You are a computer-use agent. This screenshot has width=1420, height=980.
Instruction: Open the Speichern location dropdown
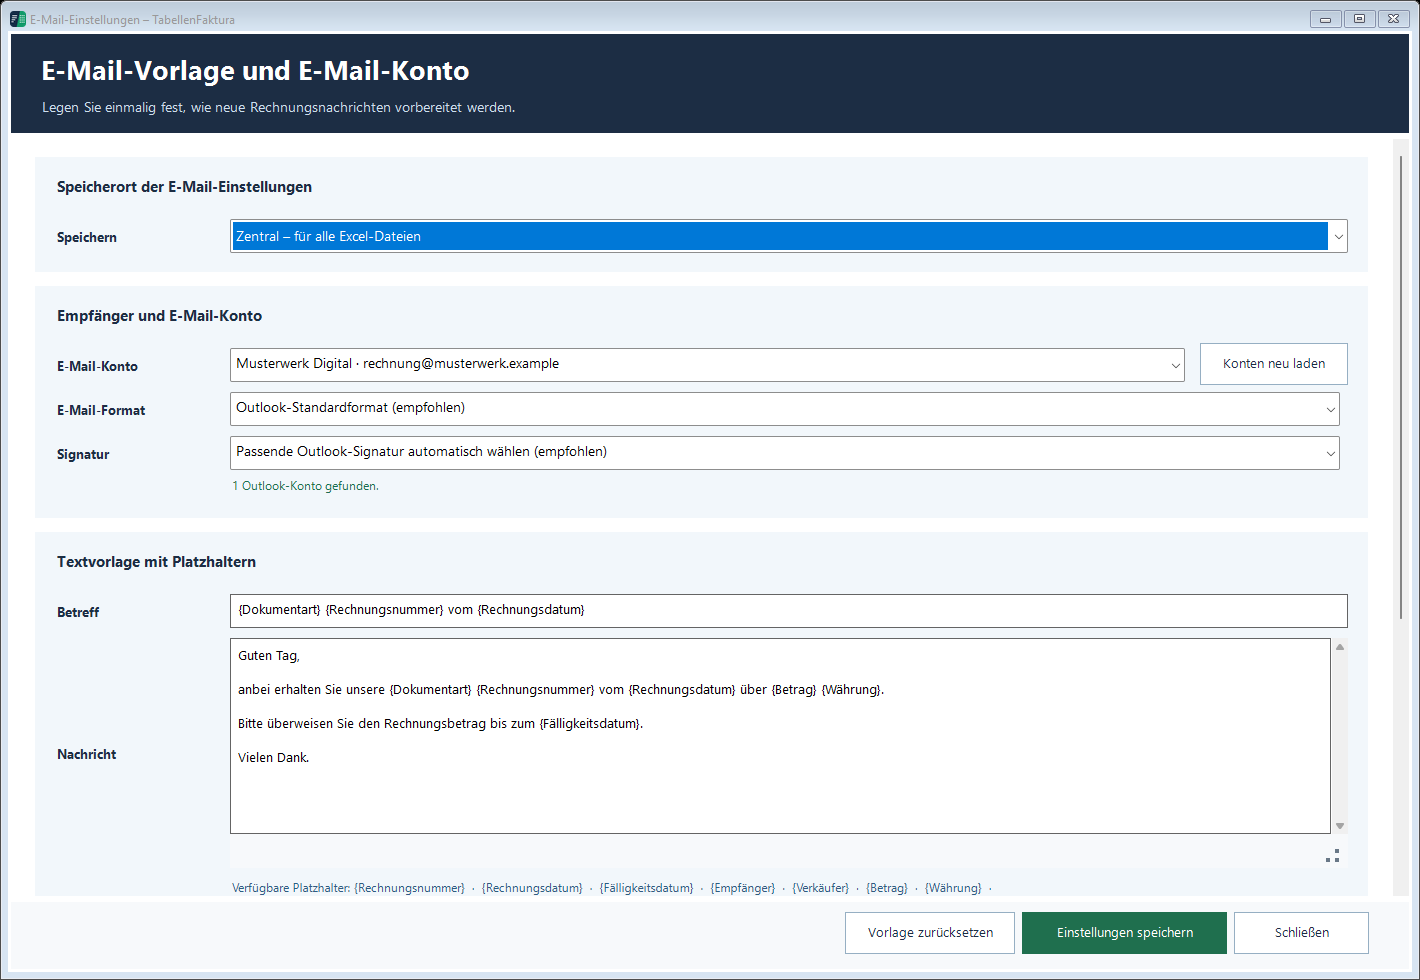tap(788, 236)
